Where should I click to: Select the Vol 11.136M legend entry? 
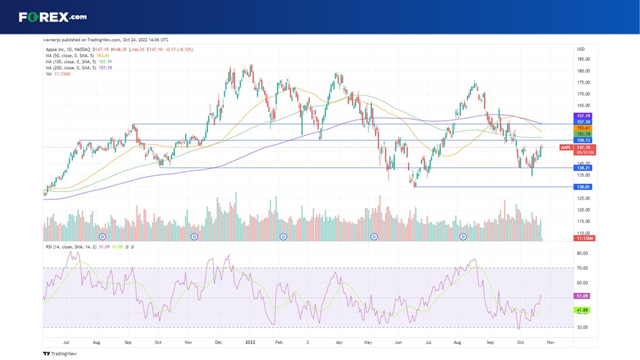click(58, 74)
